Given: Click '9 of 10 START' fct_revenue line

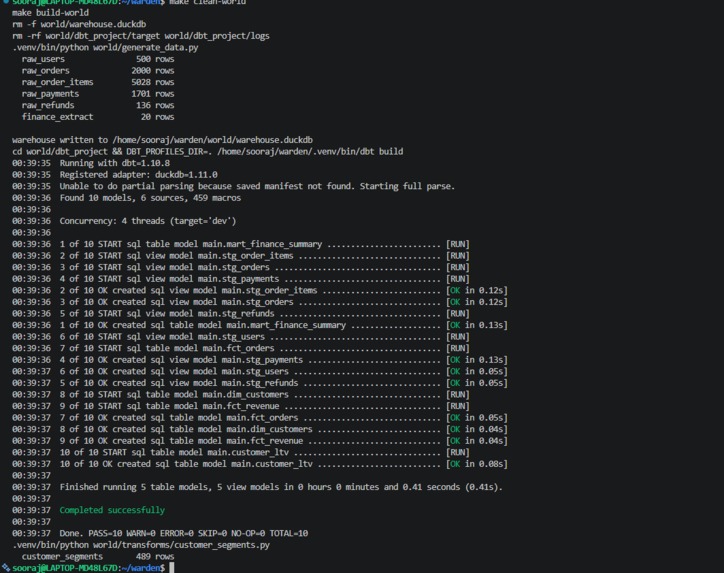Looking at the screenshot, I should coord(241,406).
